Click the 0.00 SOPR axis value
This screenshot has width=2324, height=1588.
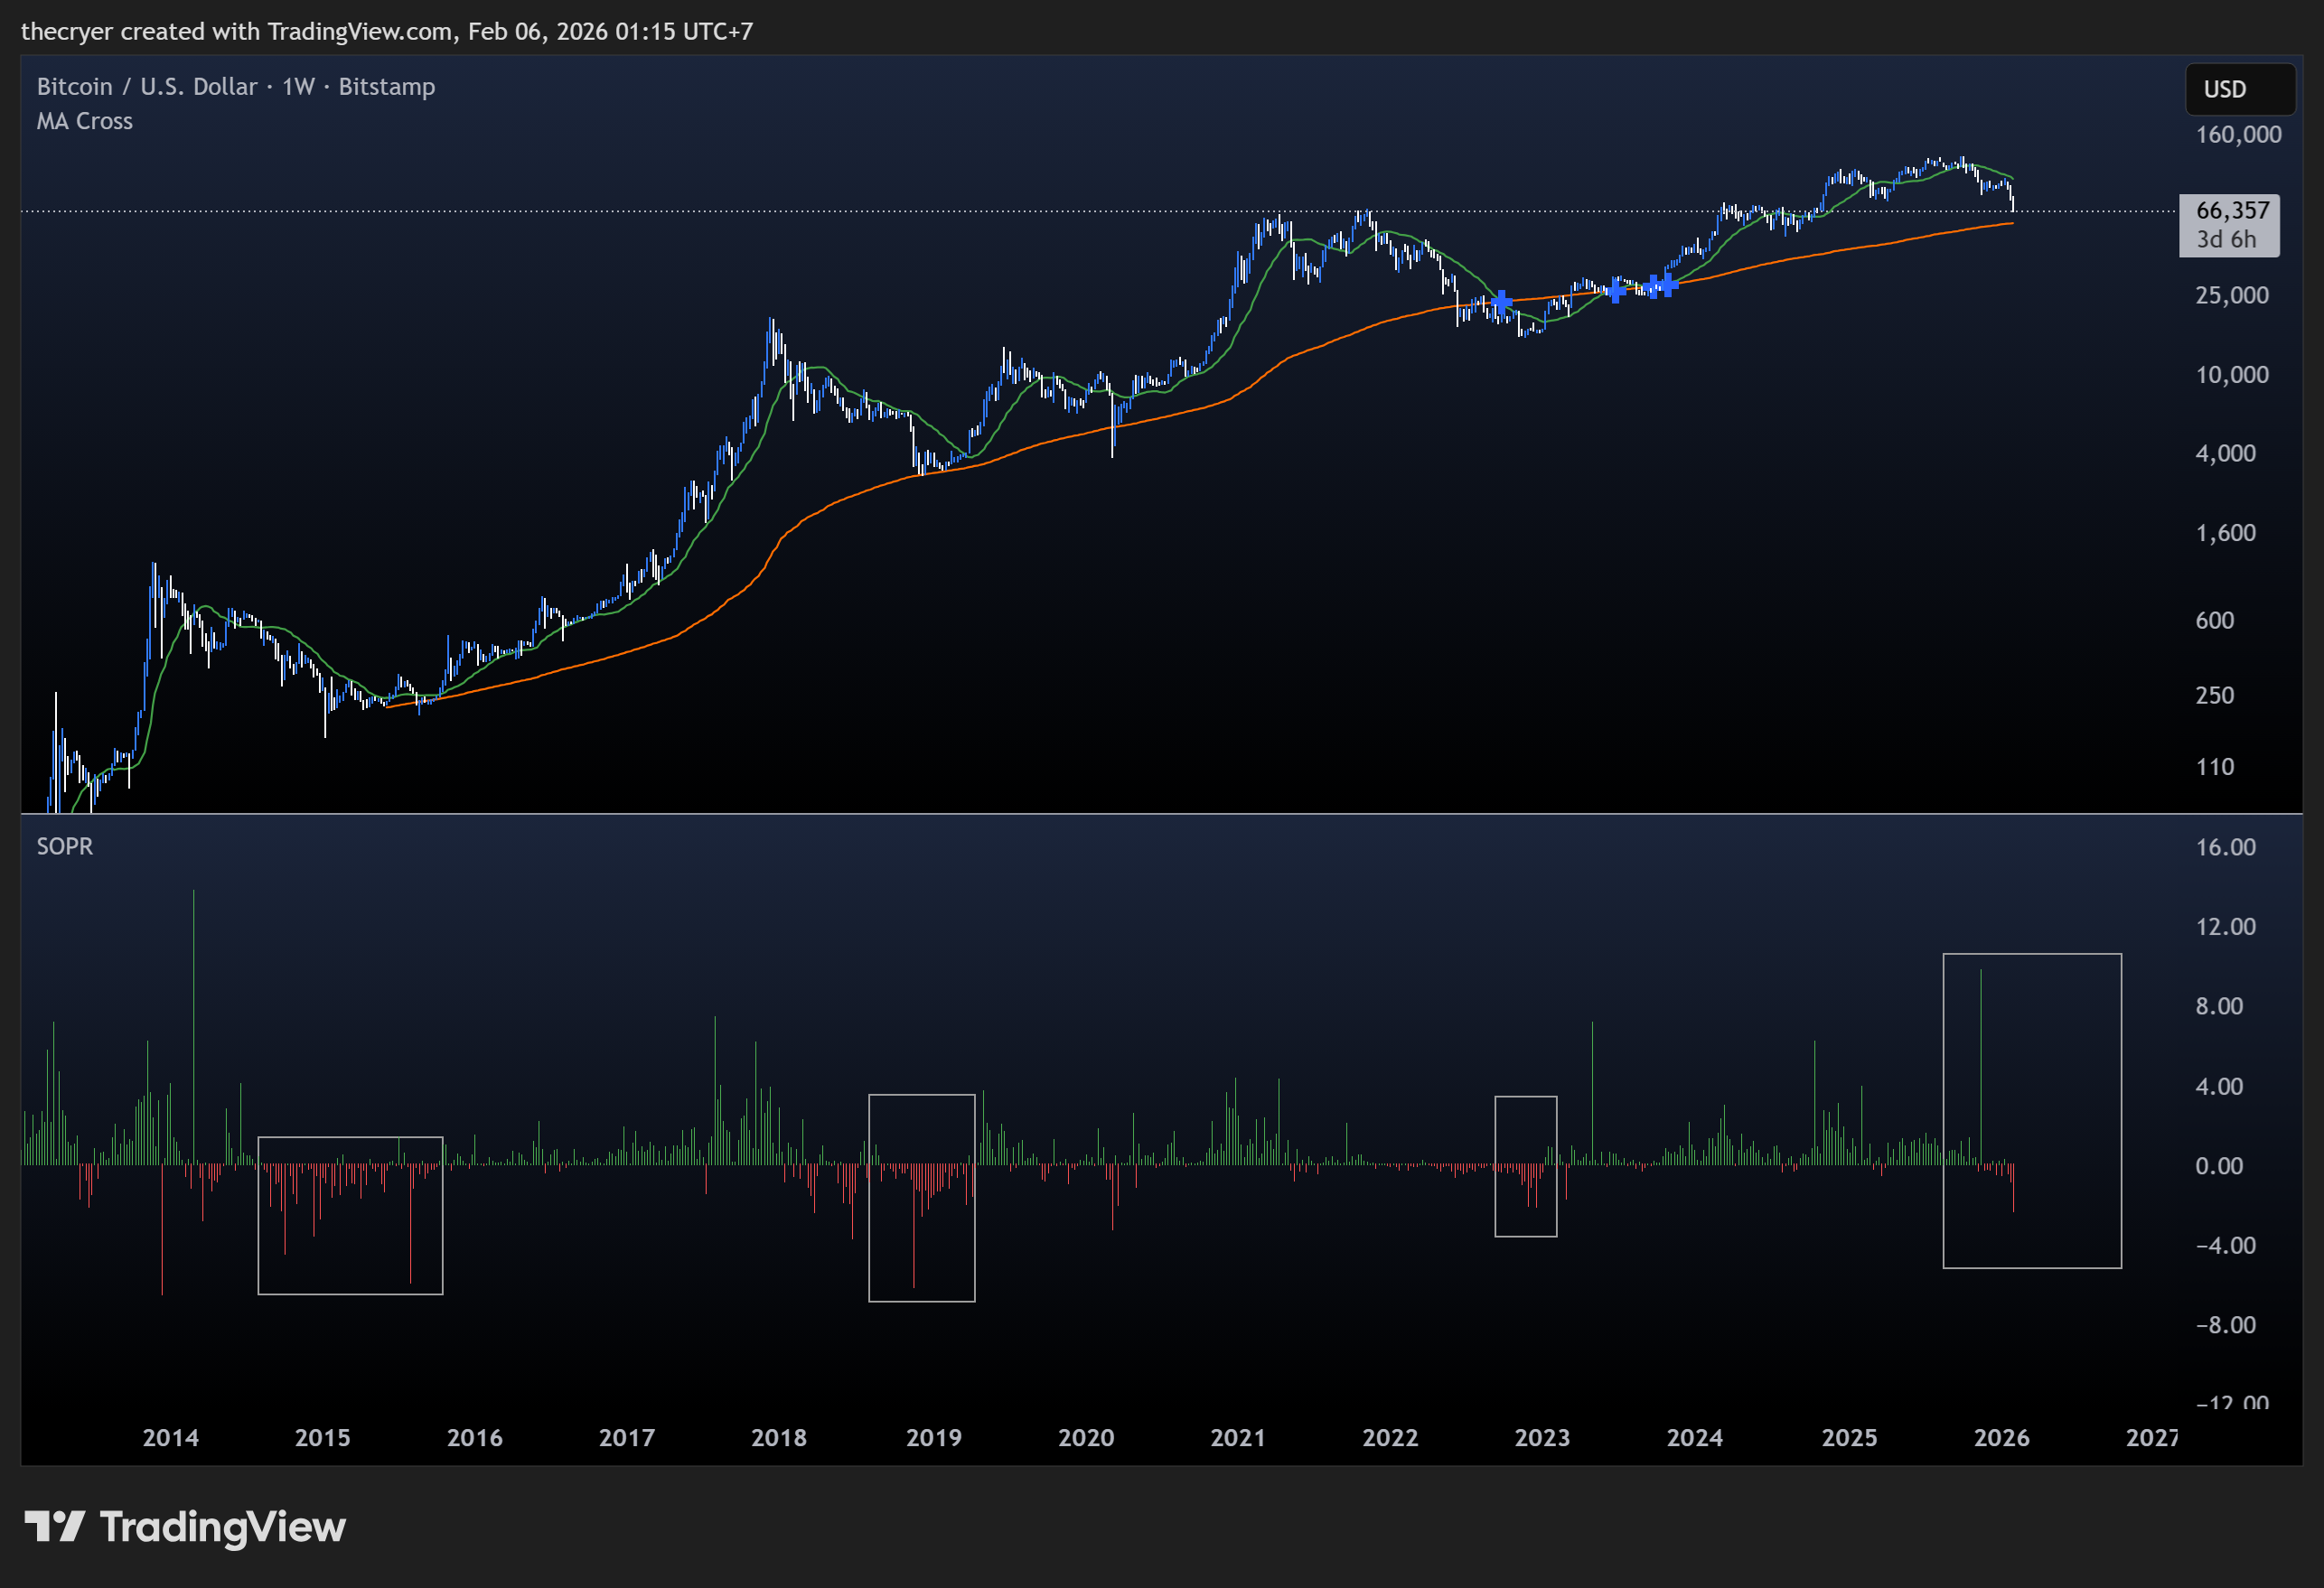(2220, 1166)
